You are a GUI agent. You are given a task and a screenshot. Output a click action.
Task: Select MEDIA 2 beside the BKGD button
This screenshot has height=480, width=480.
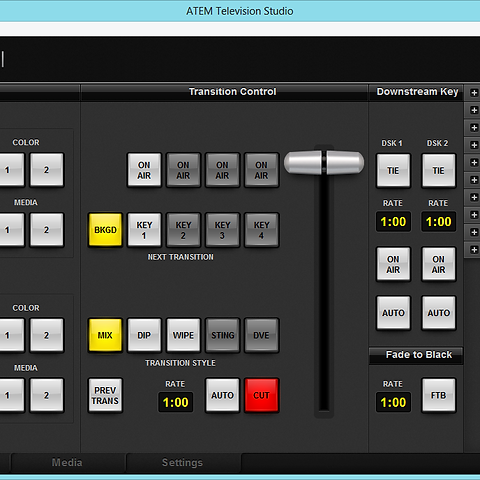pos(47,230)
